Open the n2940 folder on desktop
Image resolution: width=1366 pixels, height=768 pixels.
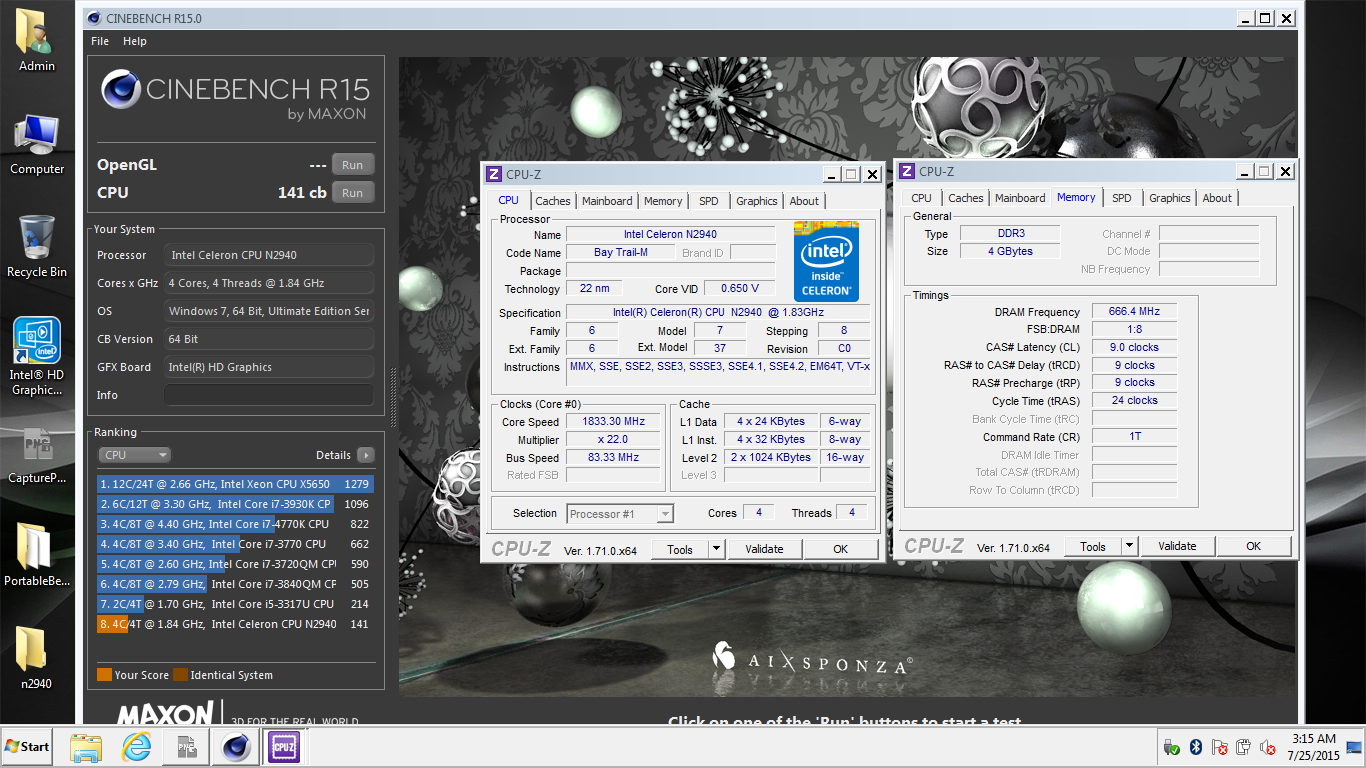pyautogui.click(x=37, y=658)
